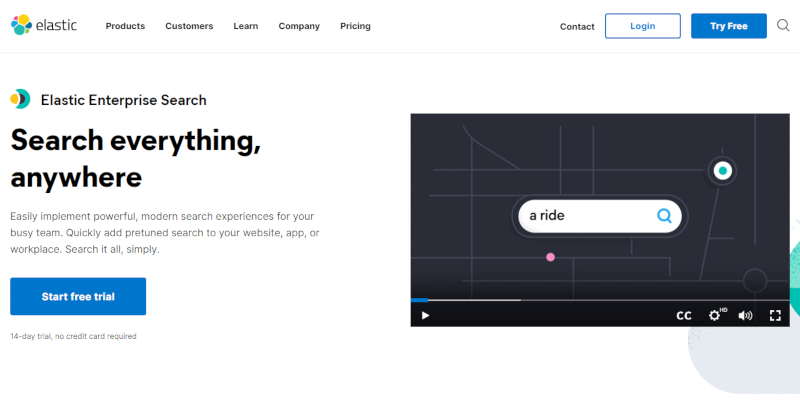The height and width of the screenshot is (400, 800).
Task: Play the video with play button
Action: pyautogui.click(x=425, y=315)
